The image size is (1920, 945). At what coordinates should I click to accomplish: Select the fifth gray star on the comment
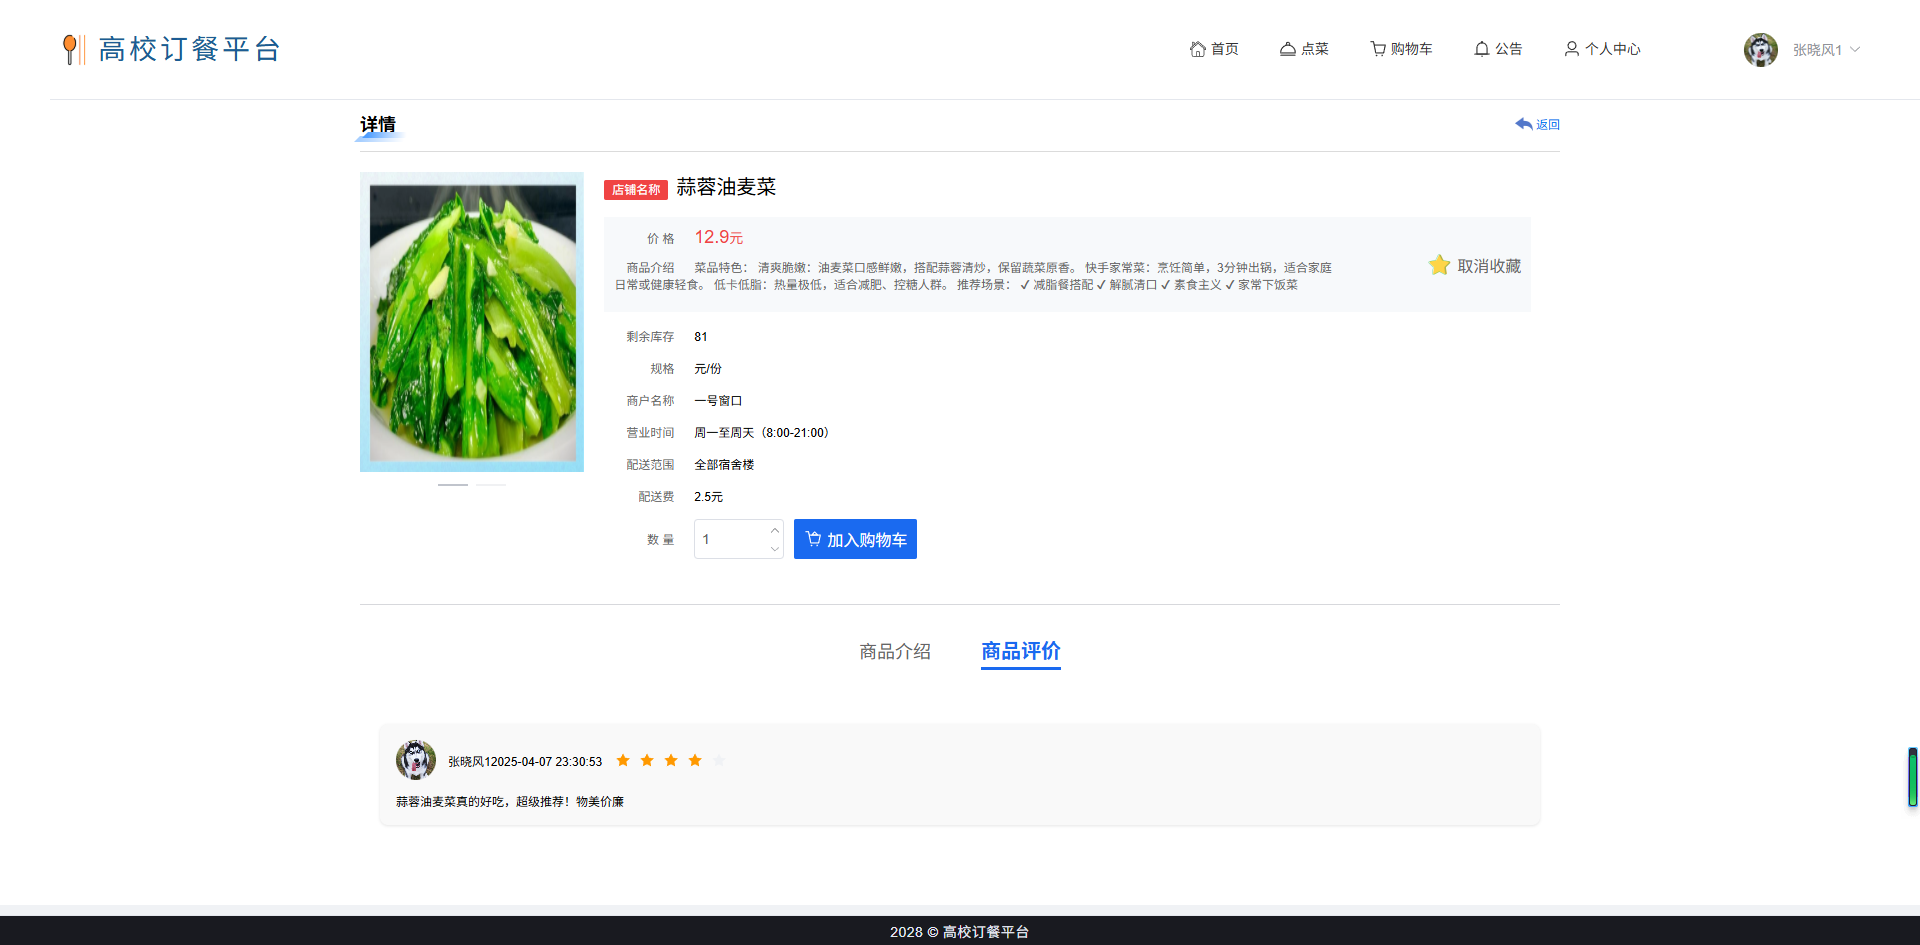pos(719,760)
